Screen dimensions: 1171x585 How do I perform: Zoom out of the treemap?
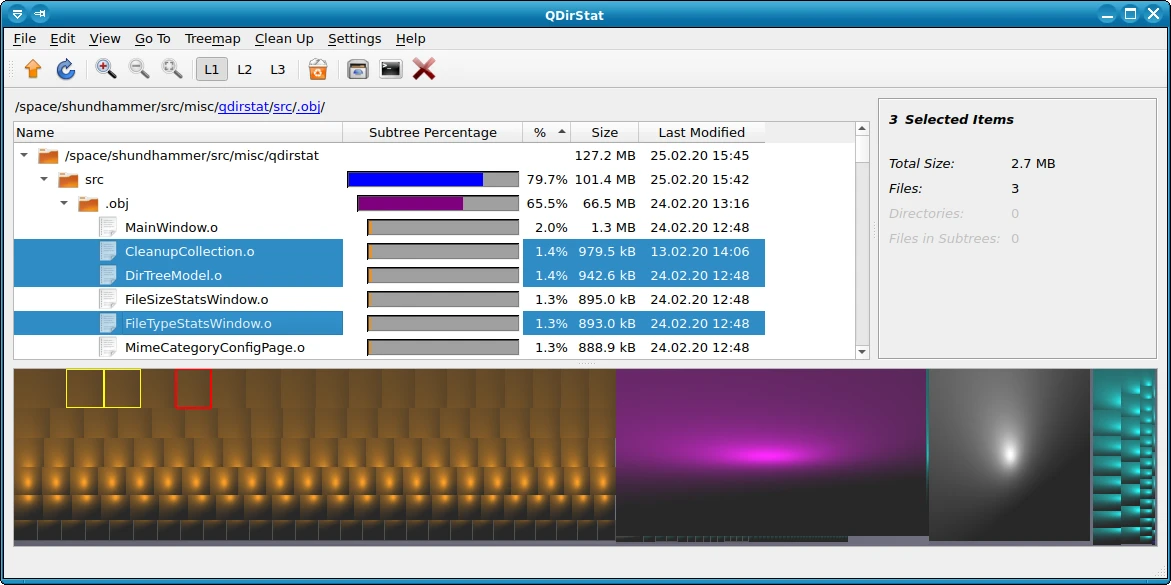pos(137,69)
